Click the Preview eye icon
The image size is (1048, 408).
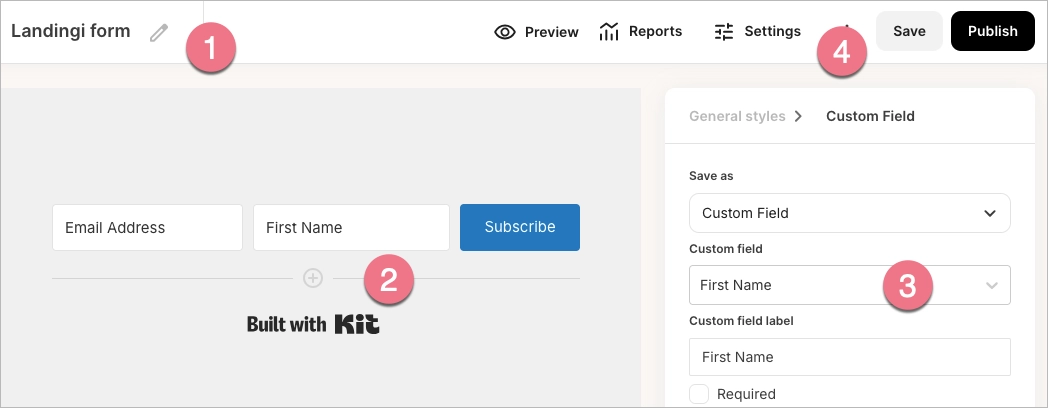(x=505, y=32)
